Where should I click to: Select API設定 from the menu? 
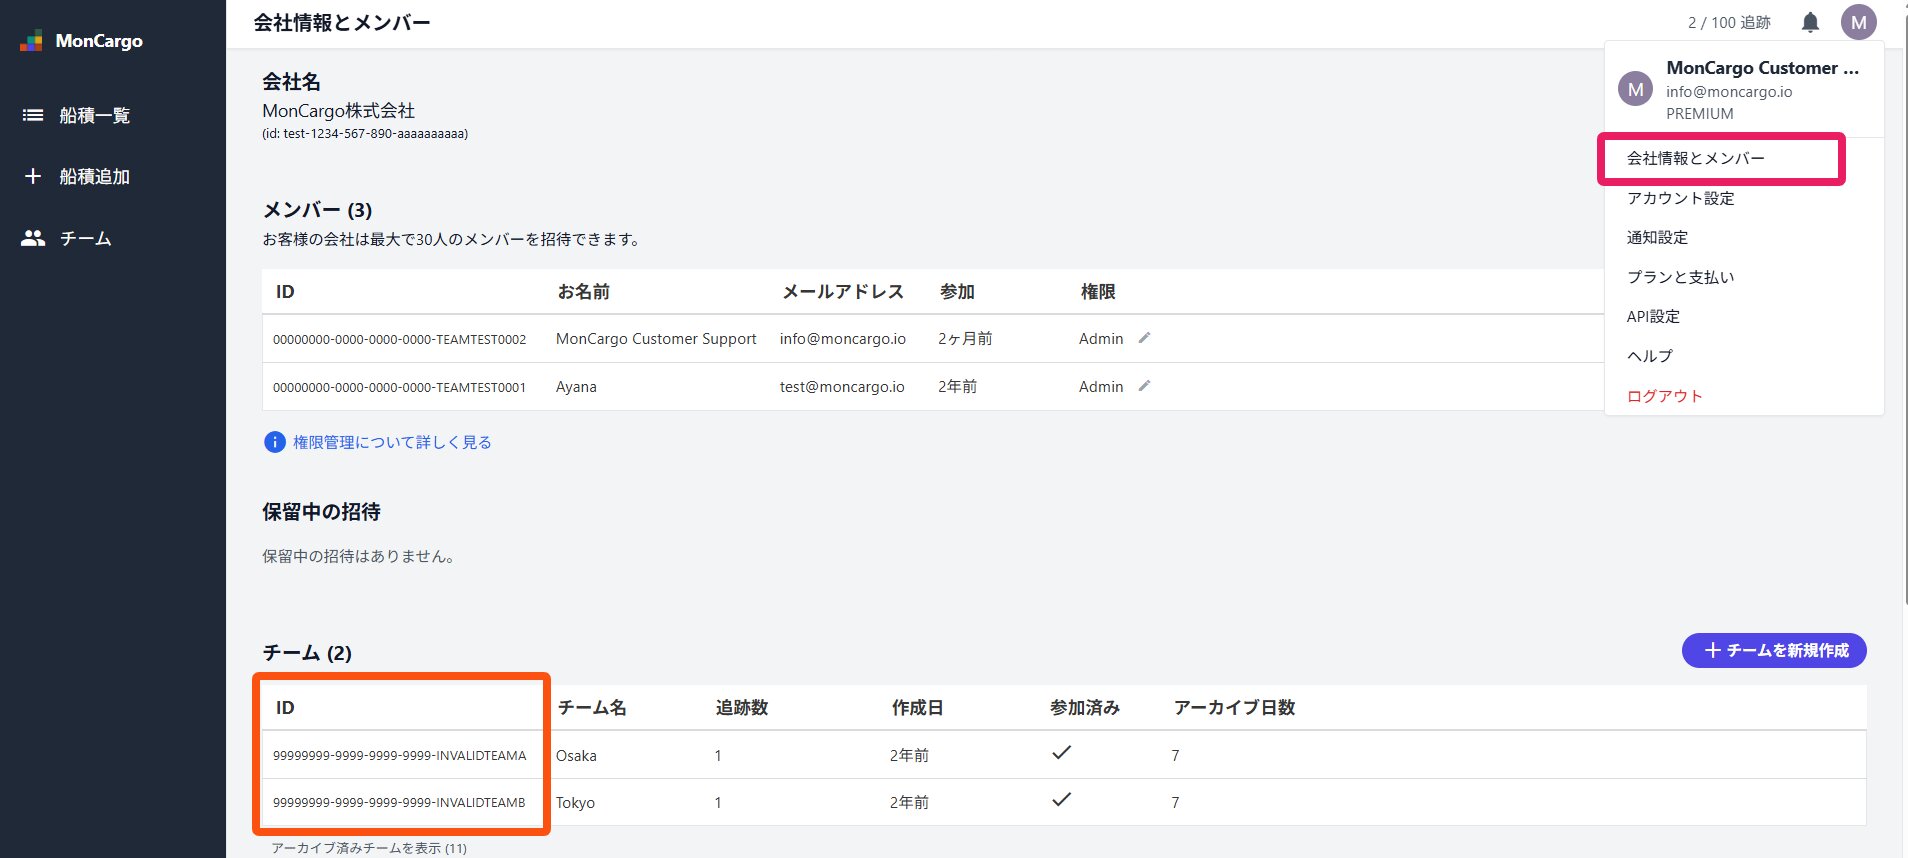coord(1653,316)
